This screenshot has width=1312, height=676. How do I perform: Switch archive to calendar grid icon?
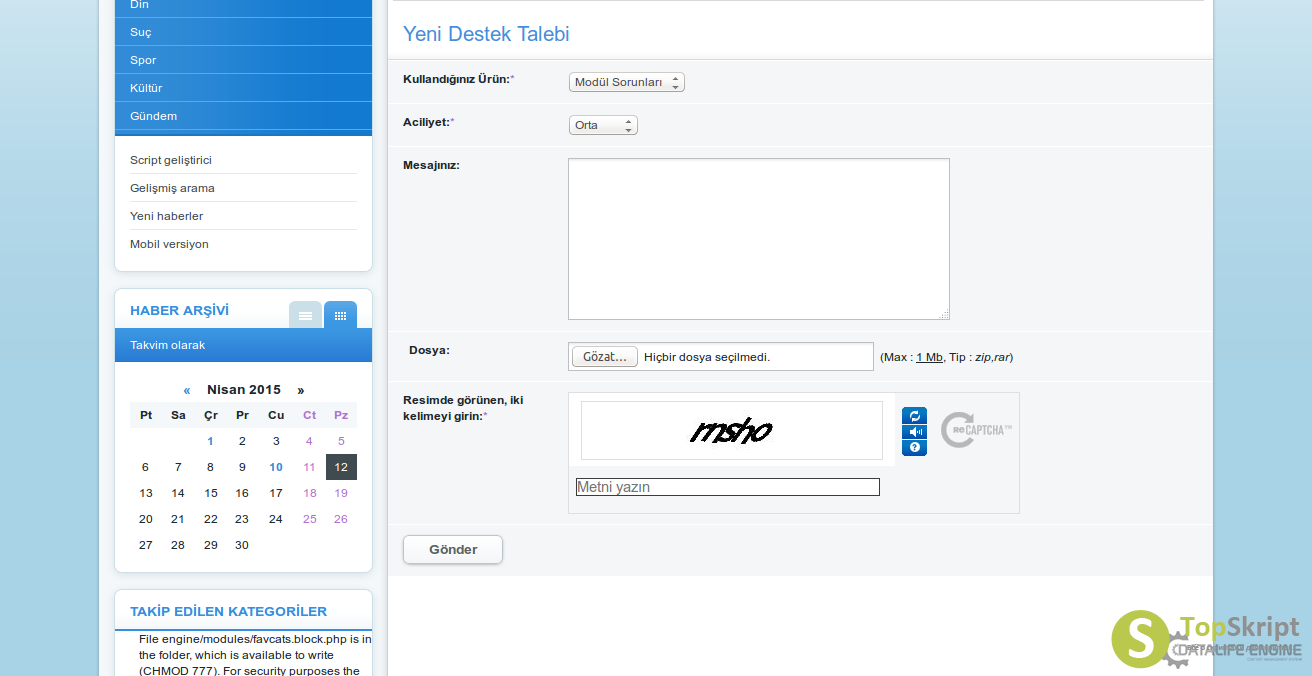(340, 315)
